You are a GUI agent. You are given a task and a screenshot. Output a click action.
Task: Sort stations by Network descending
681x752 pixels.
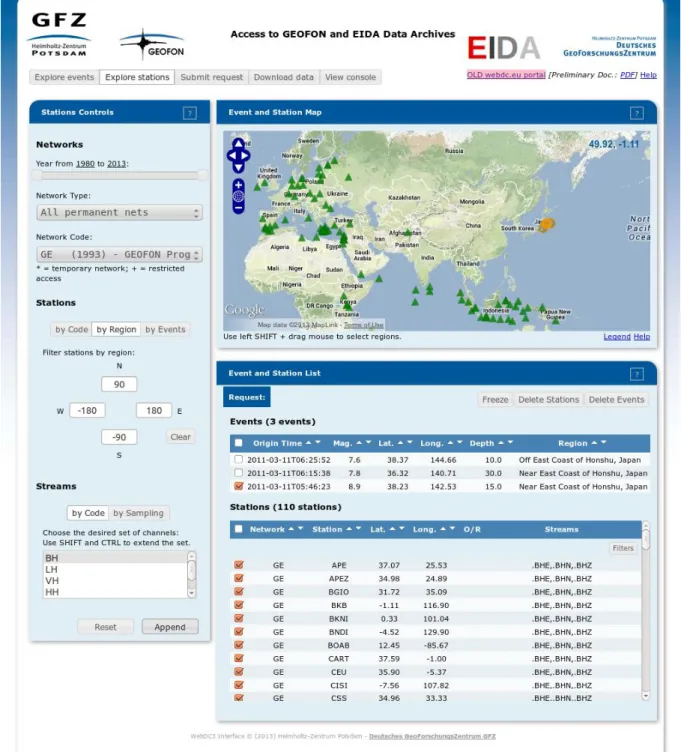click(301, 529)
